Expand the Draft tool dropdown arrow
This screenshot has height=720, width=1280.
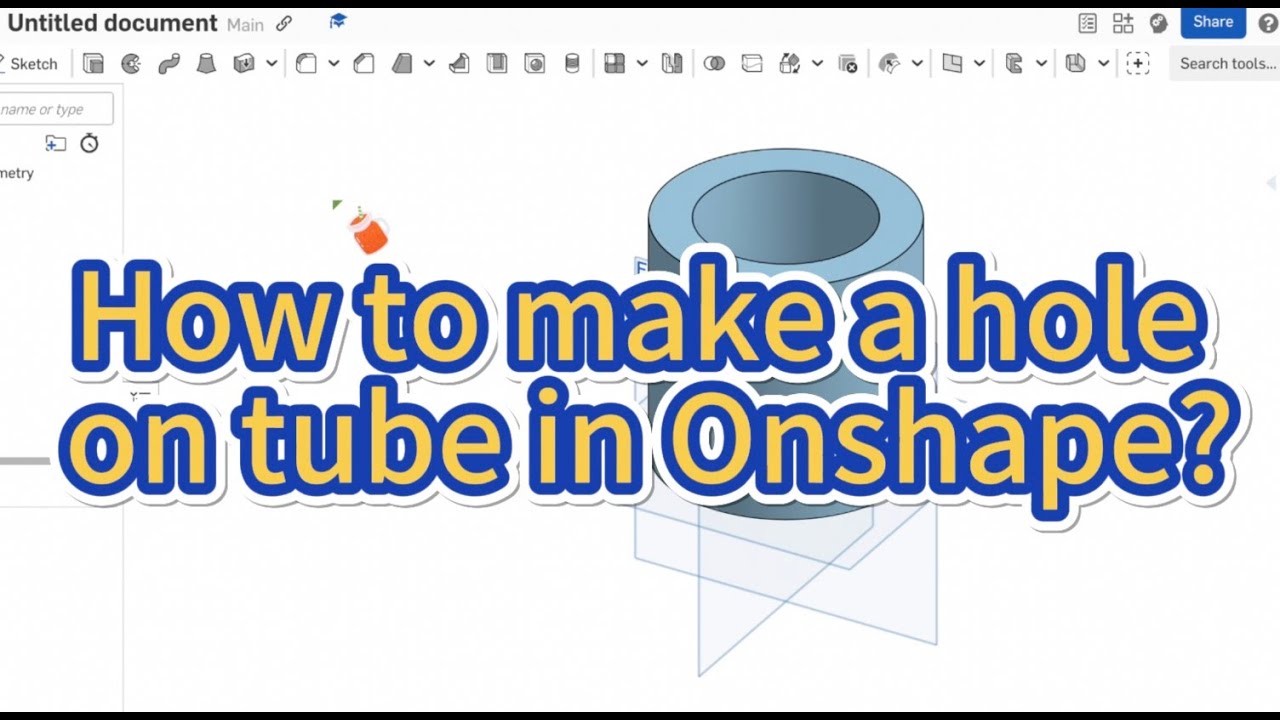coord(429,64)
